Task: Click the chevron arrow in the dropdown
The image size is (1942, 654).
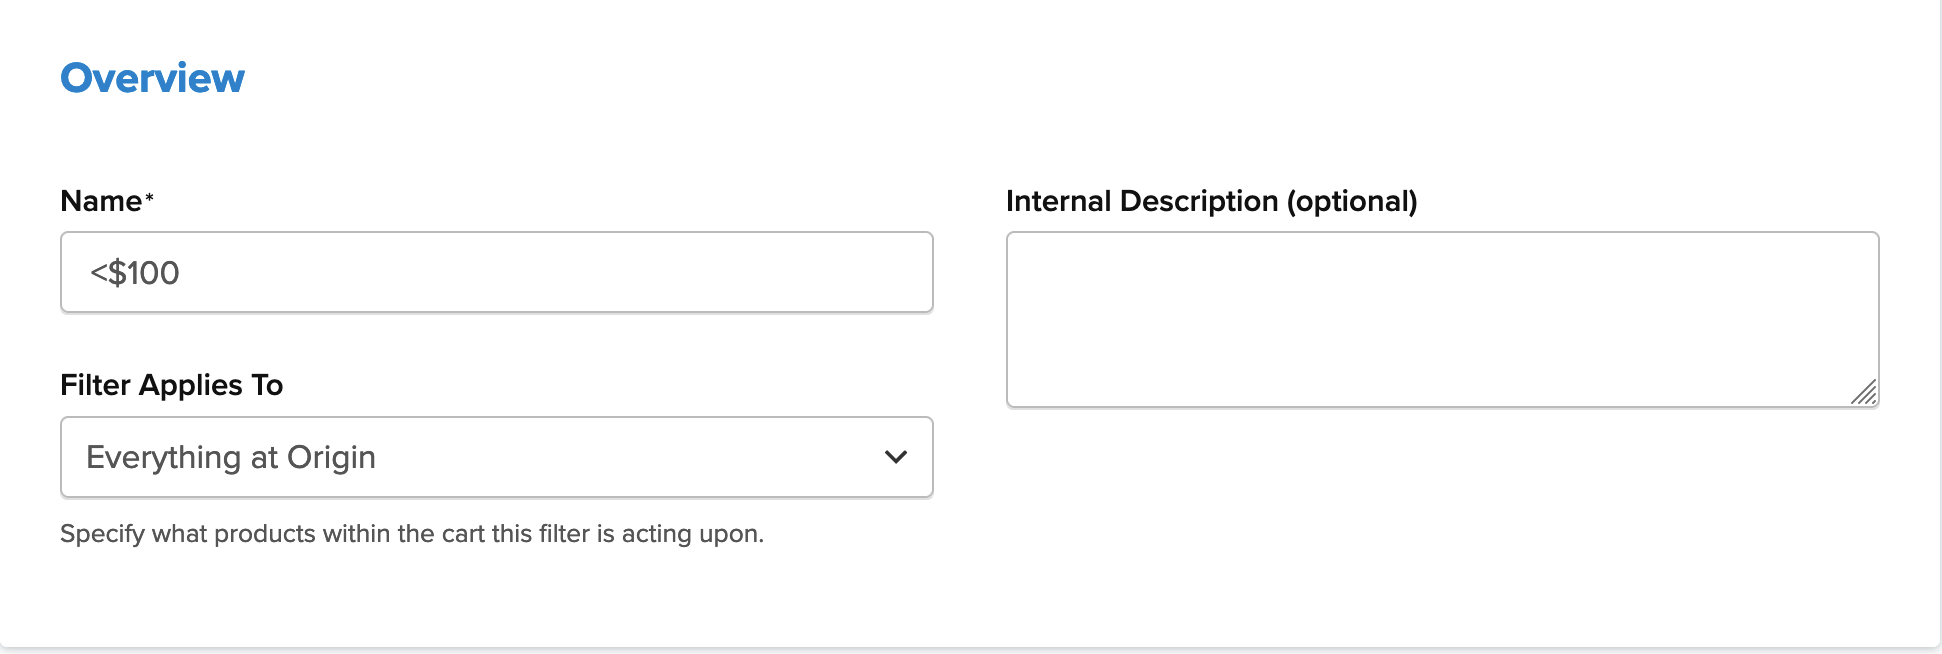Action: click(x=896, y=457)
